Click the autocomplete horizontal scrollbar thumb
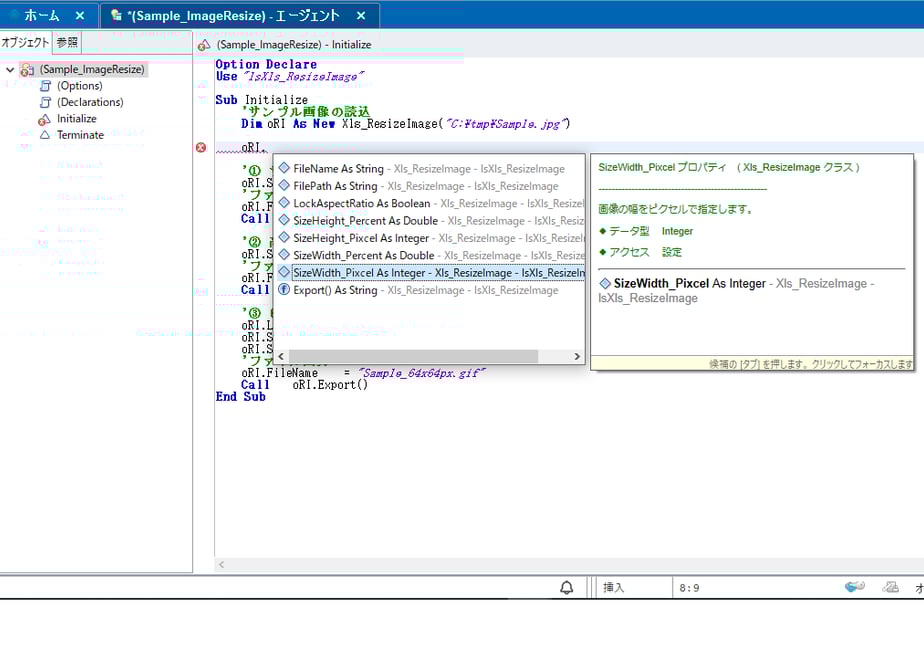924x660 pixels. [x=413, y=357]
